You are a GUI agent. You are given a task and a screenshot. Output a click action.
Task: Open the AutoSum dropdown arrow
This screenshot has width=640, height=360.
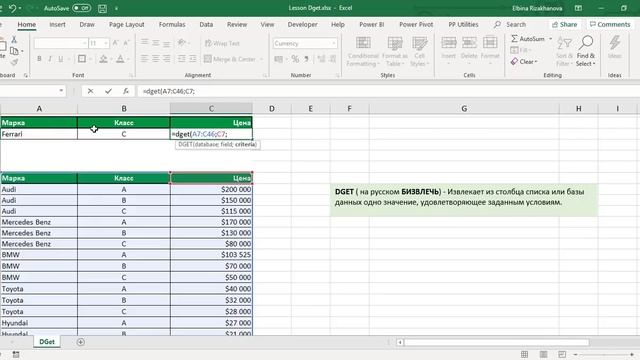(x=551, y=39)
